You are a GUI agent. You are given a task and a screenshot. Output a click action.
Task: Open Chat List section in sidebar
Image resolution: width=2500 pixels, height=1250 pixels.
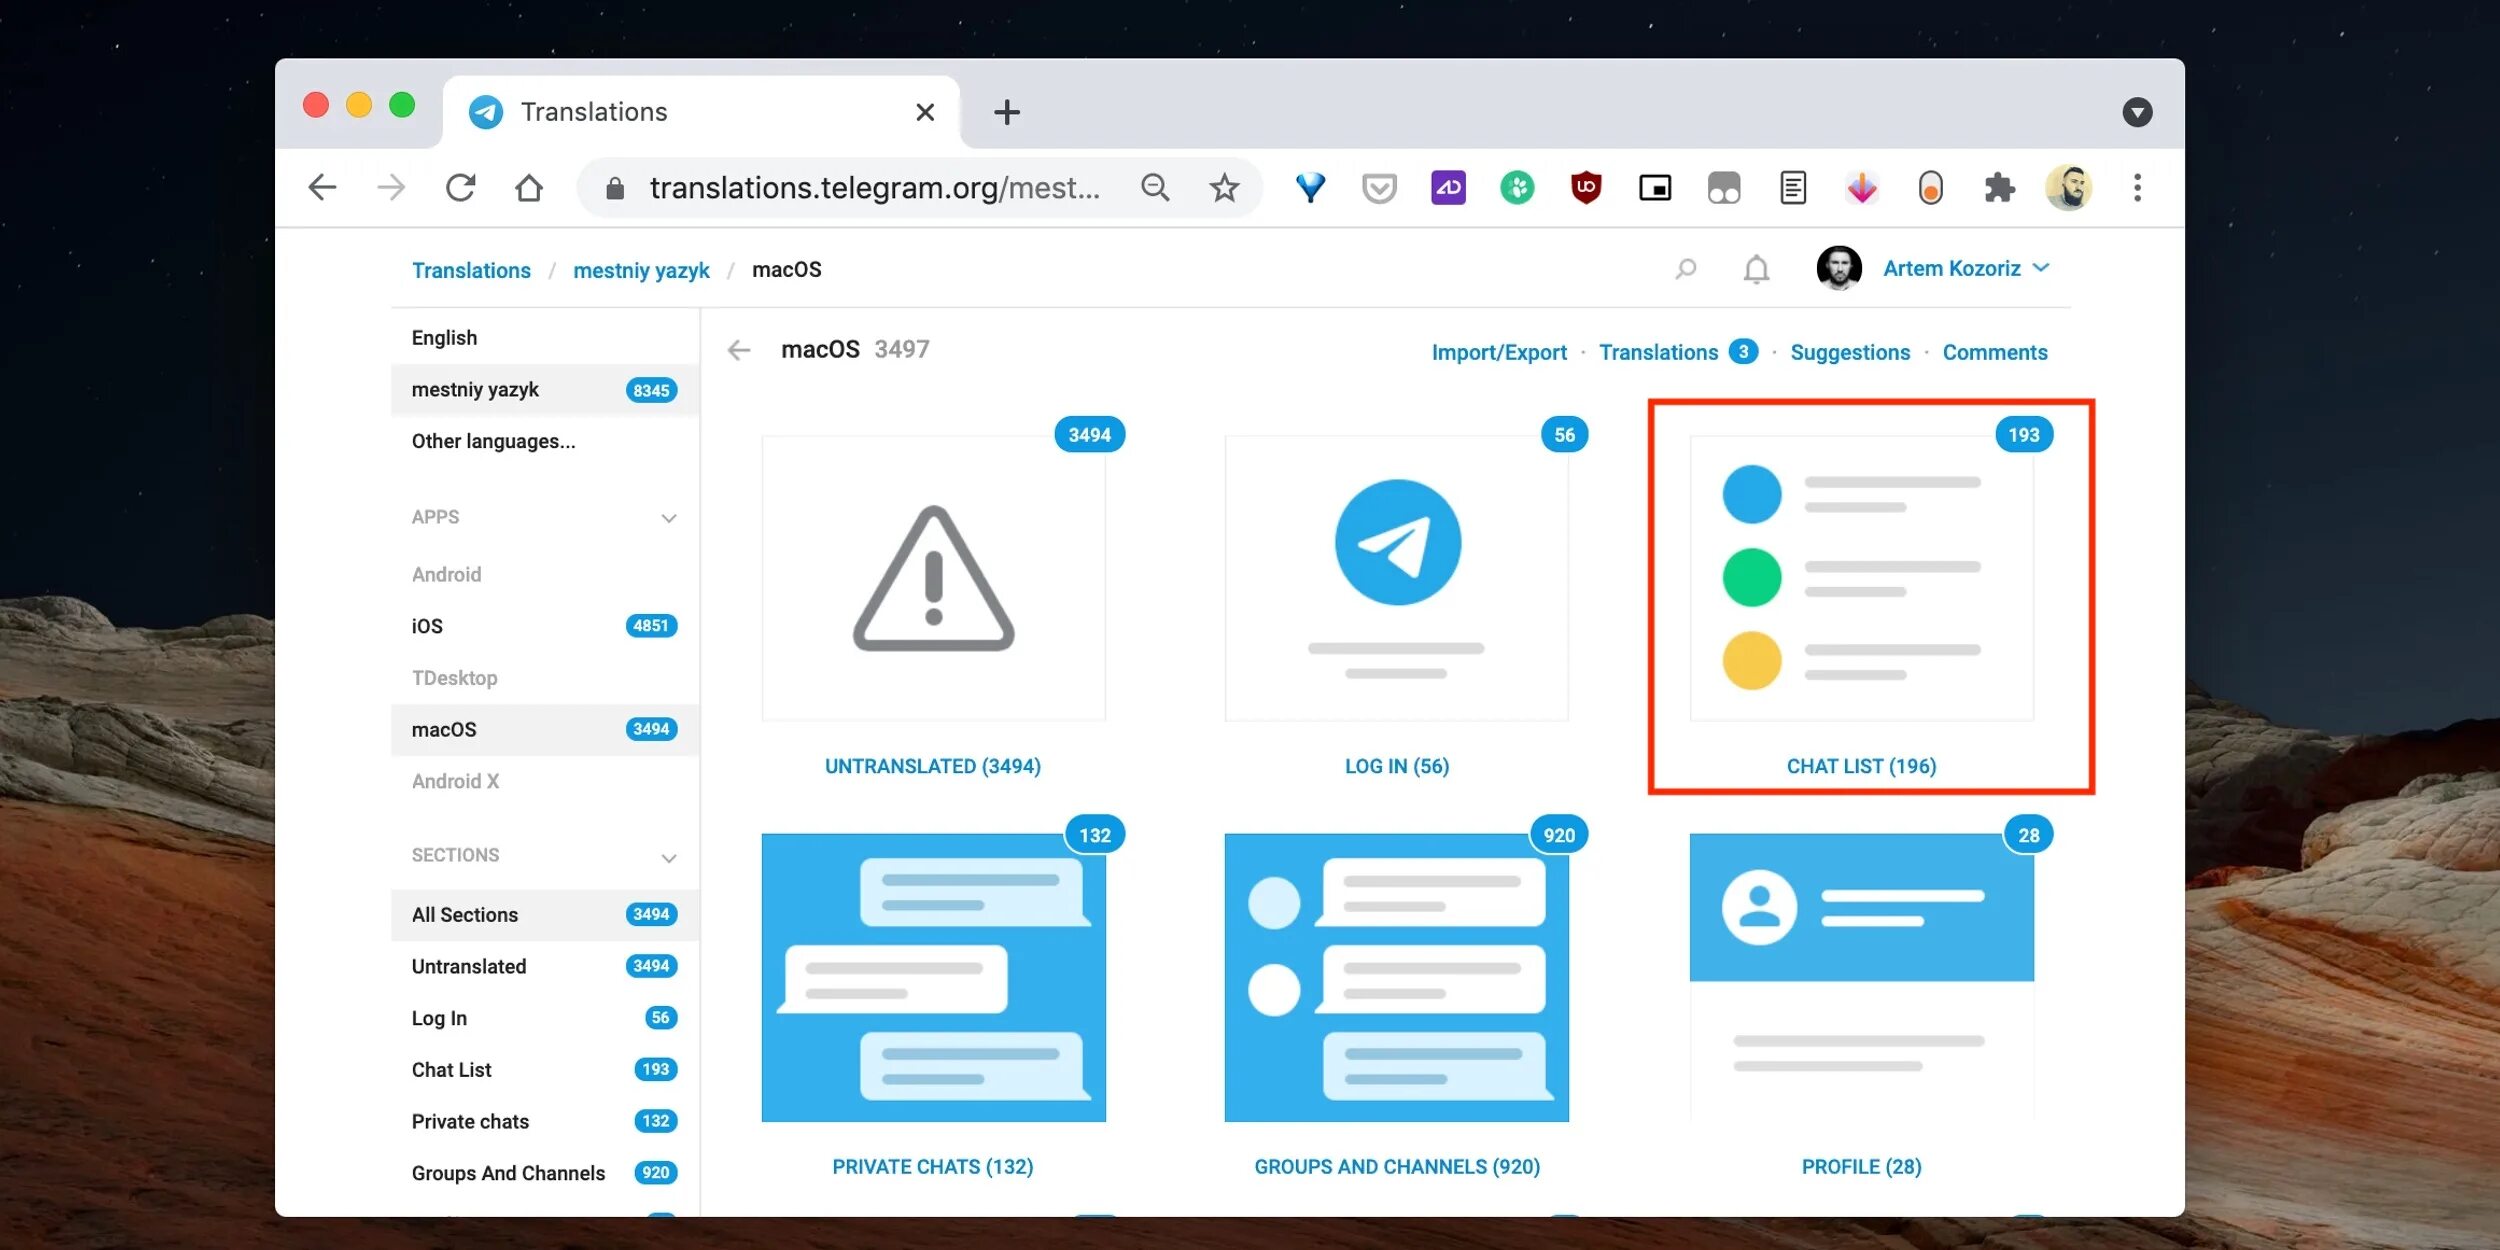click(545, 1070)
